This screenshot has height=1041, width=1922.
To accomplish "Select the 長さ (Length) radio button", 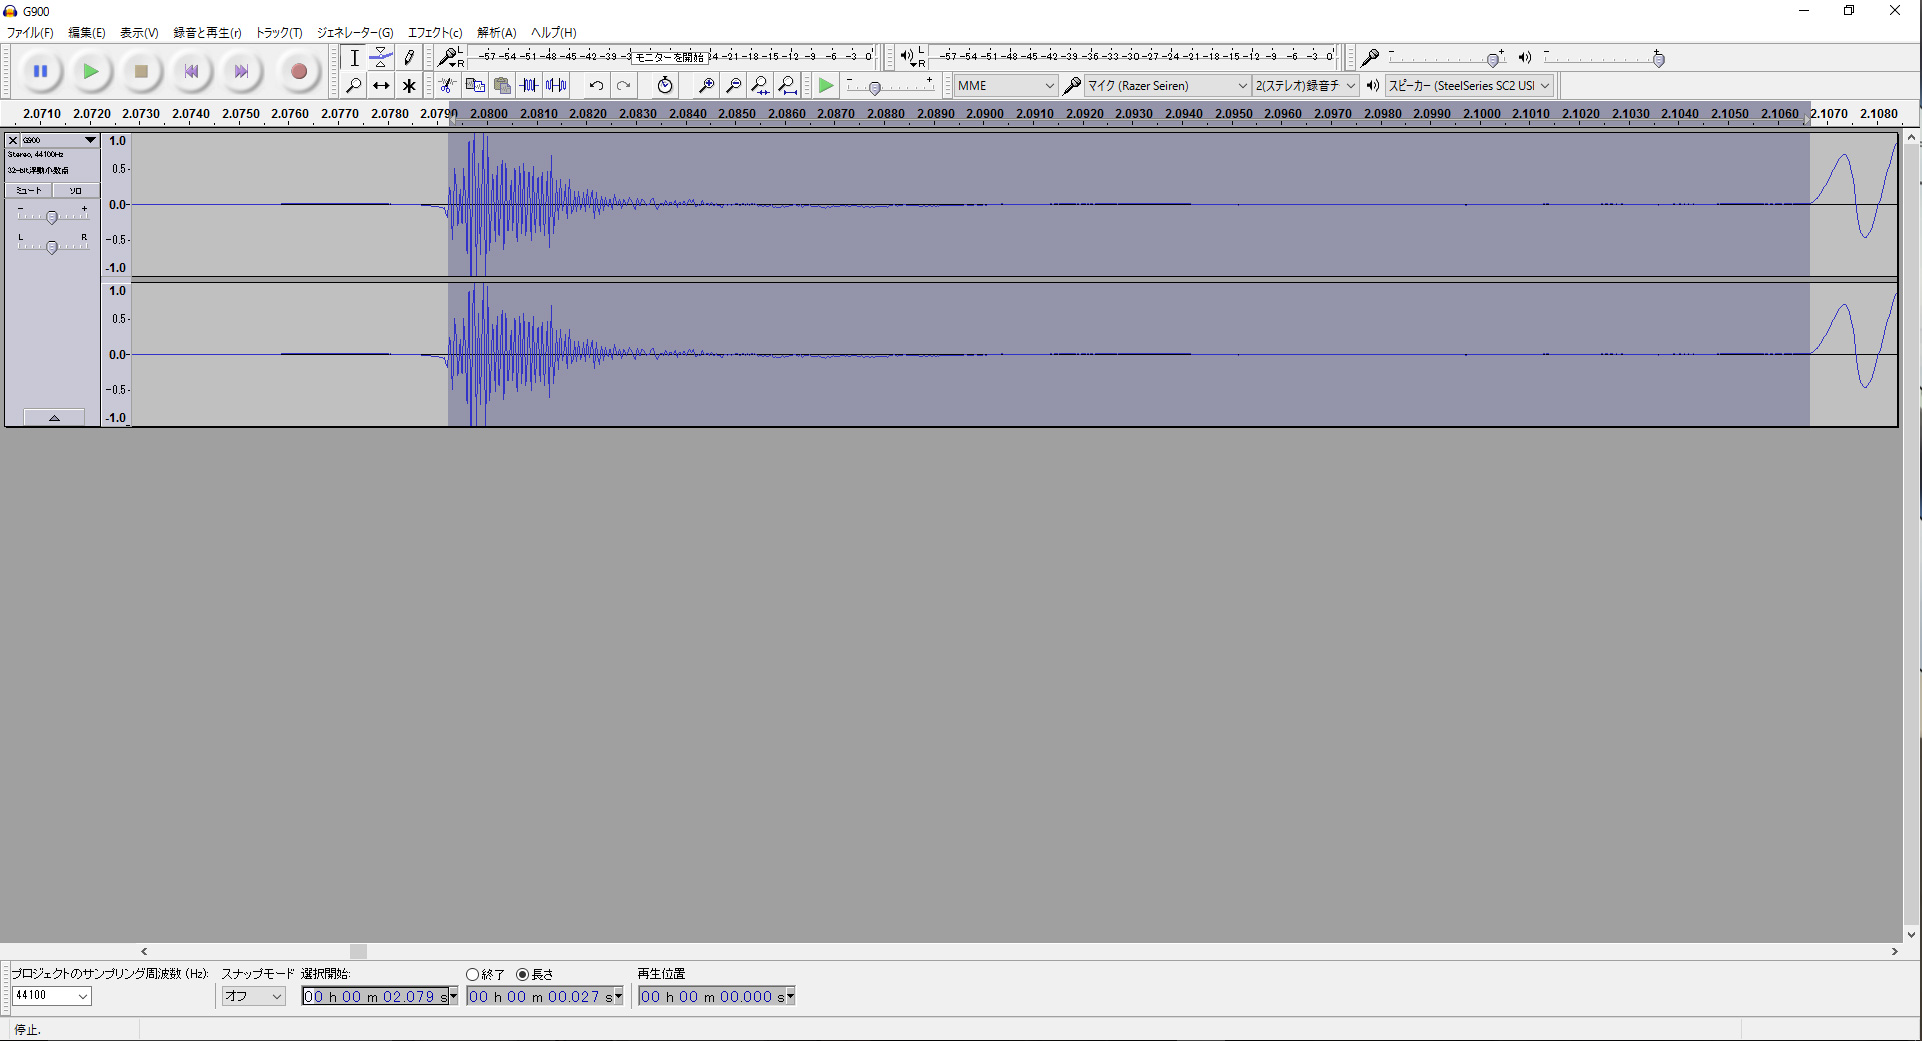I will coord(522,974).
